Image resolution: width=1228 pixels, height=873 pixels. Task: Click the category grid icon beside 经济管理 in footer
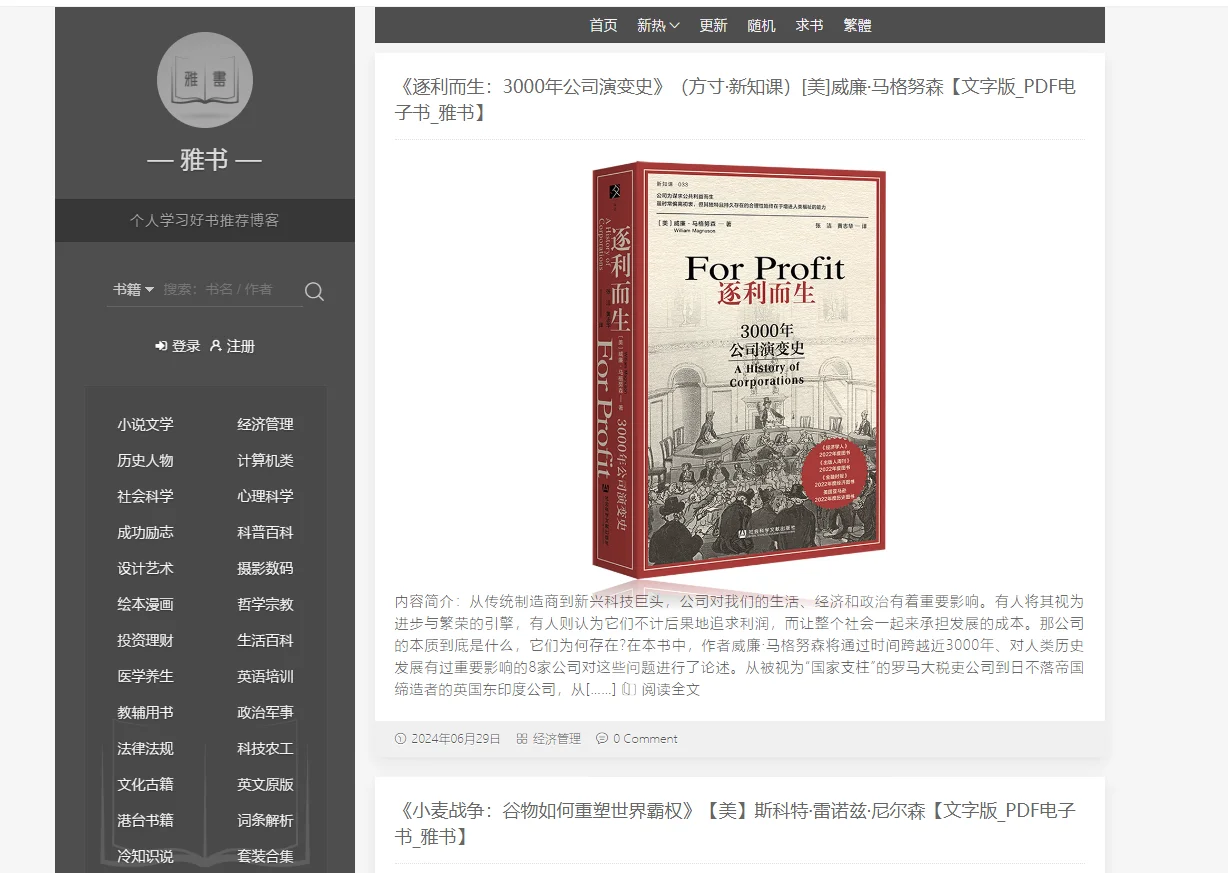coord(522,739)
